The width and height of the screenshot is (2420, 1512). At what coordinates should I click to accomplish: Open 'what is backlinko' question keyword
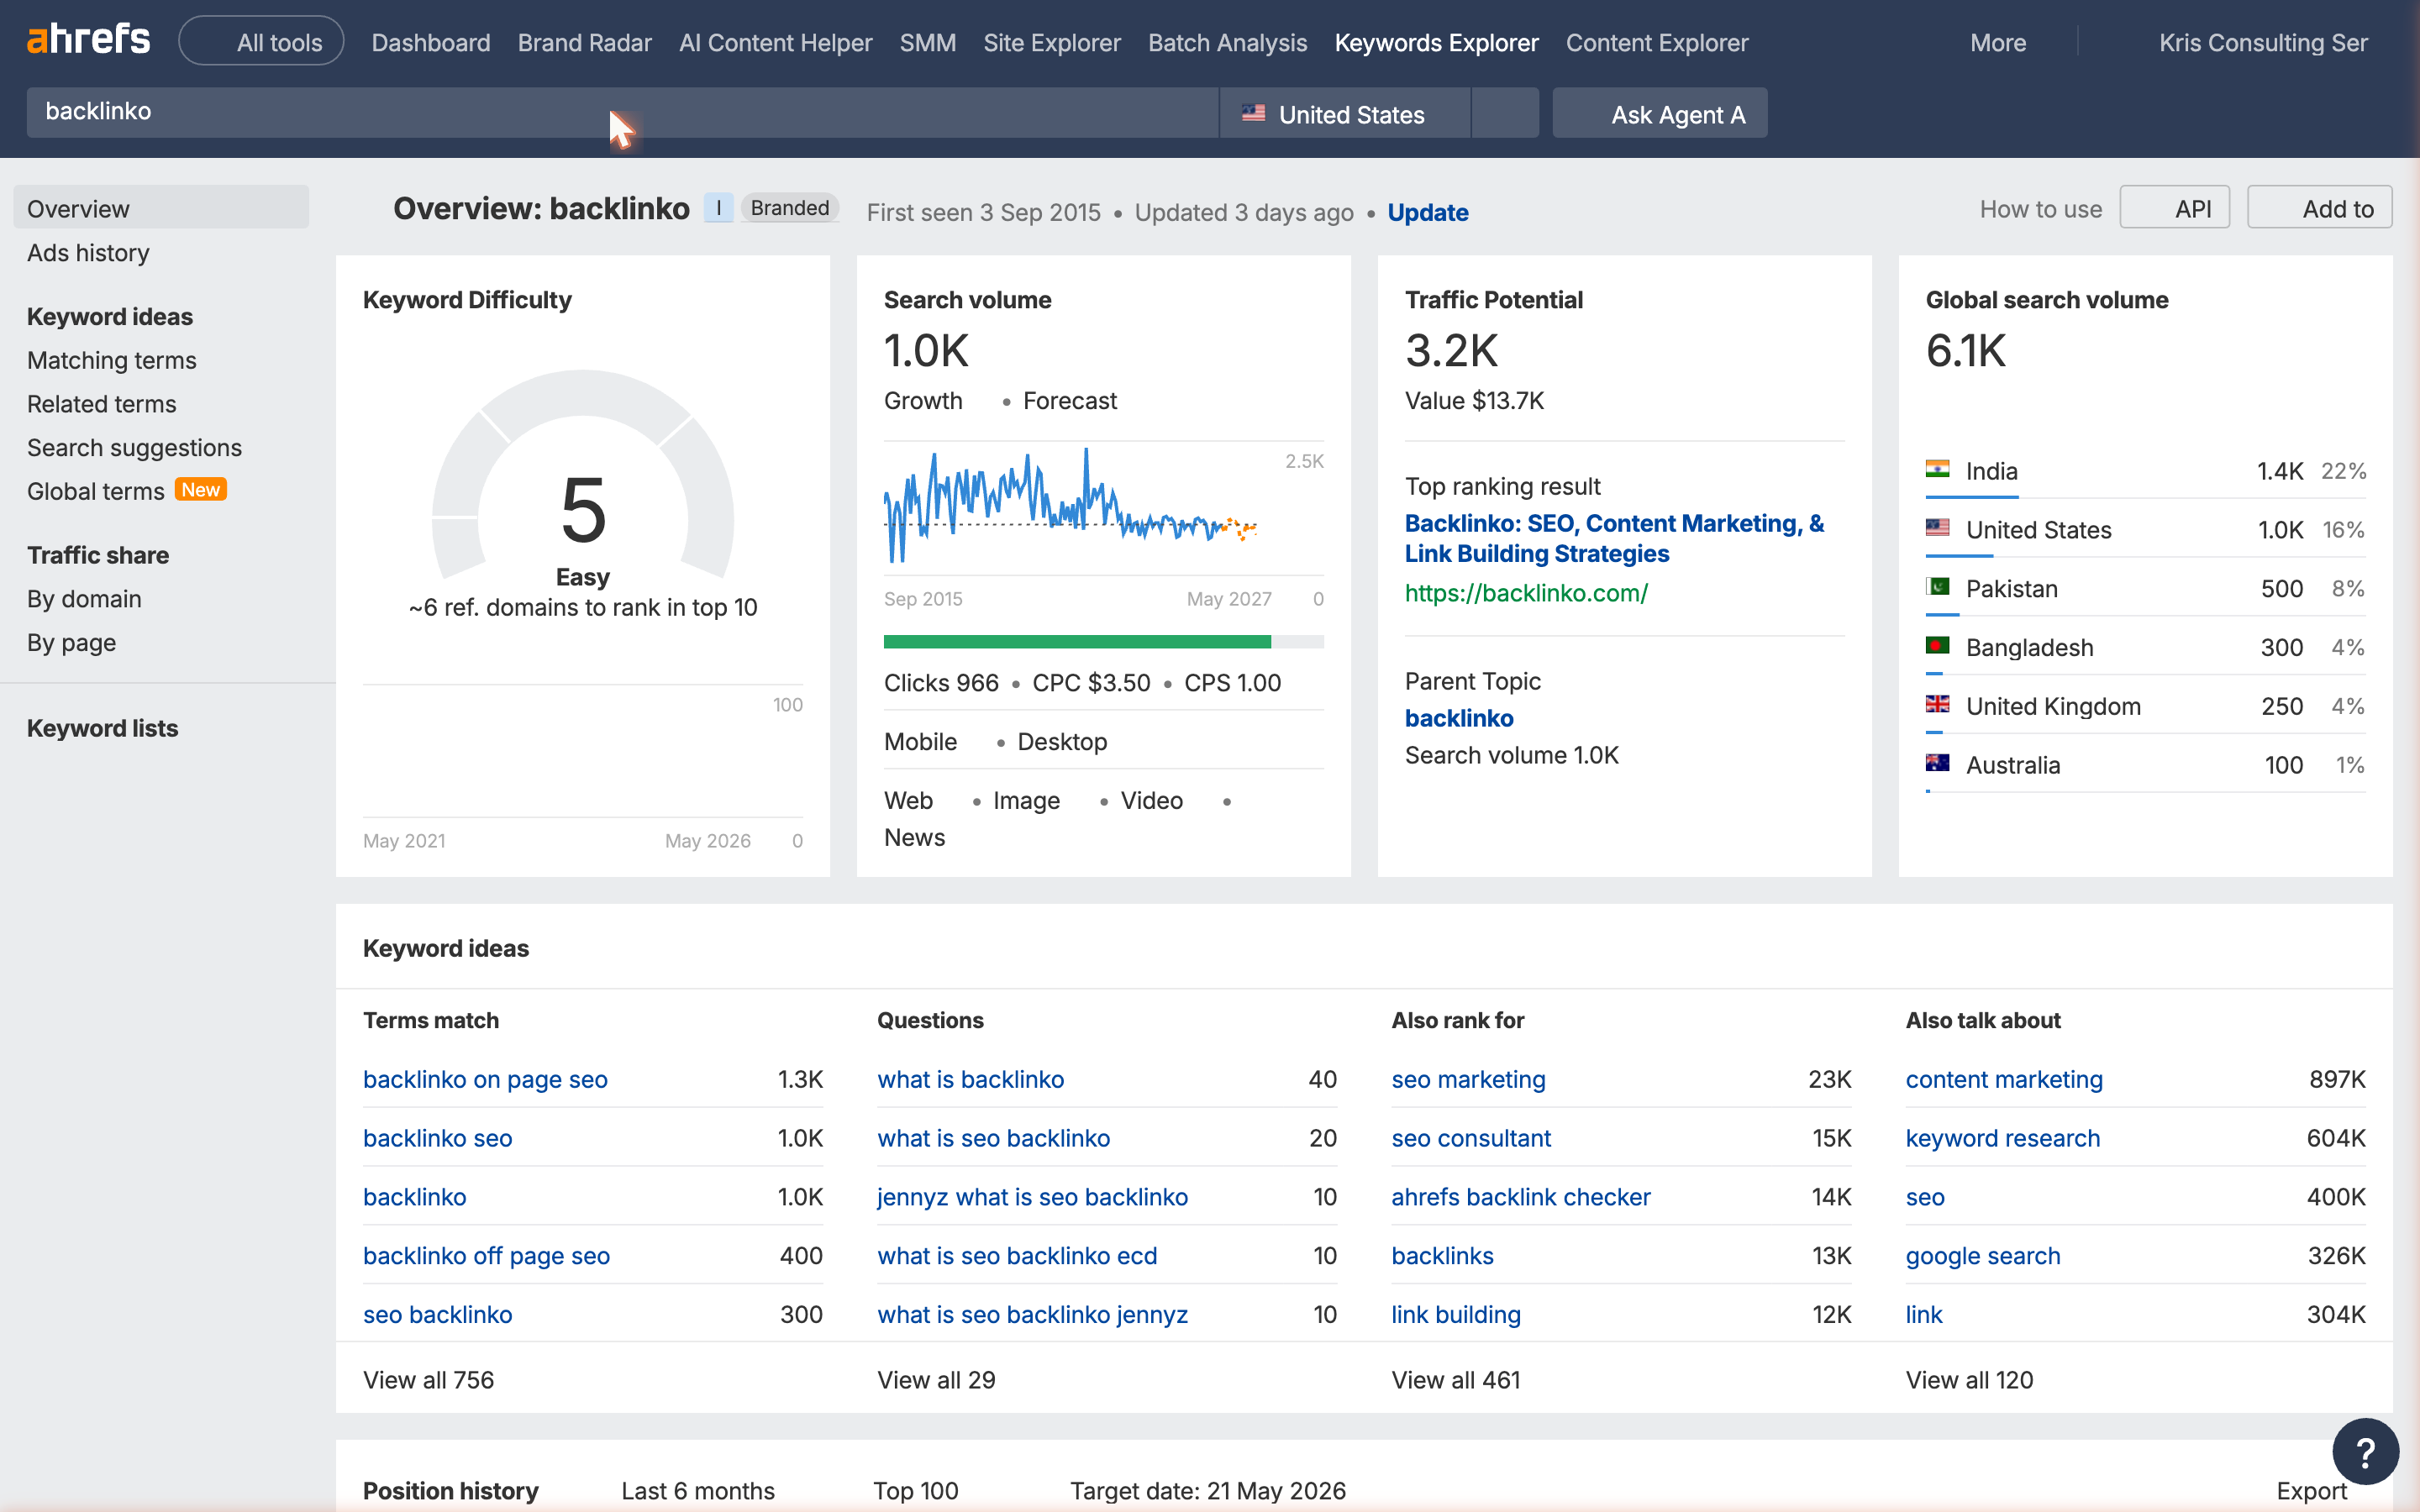point(970,1079)
